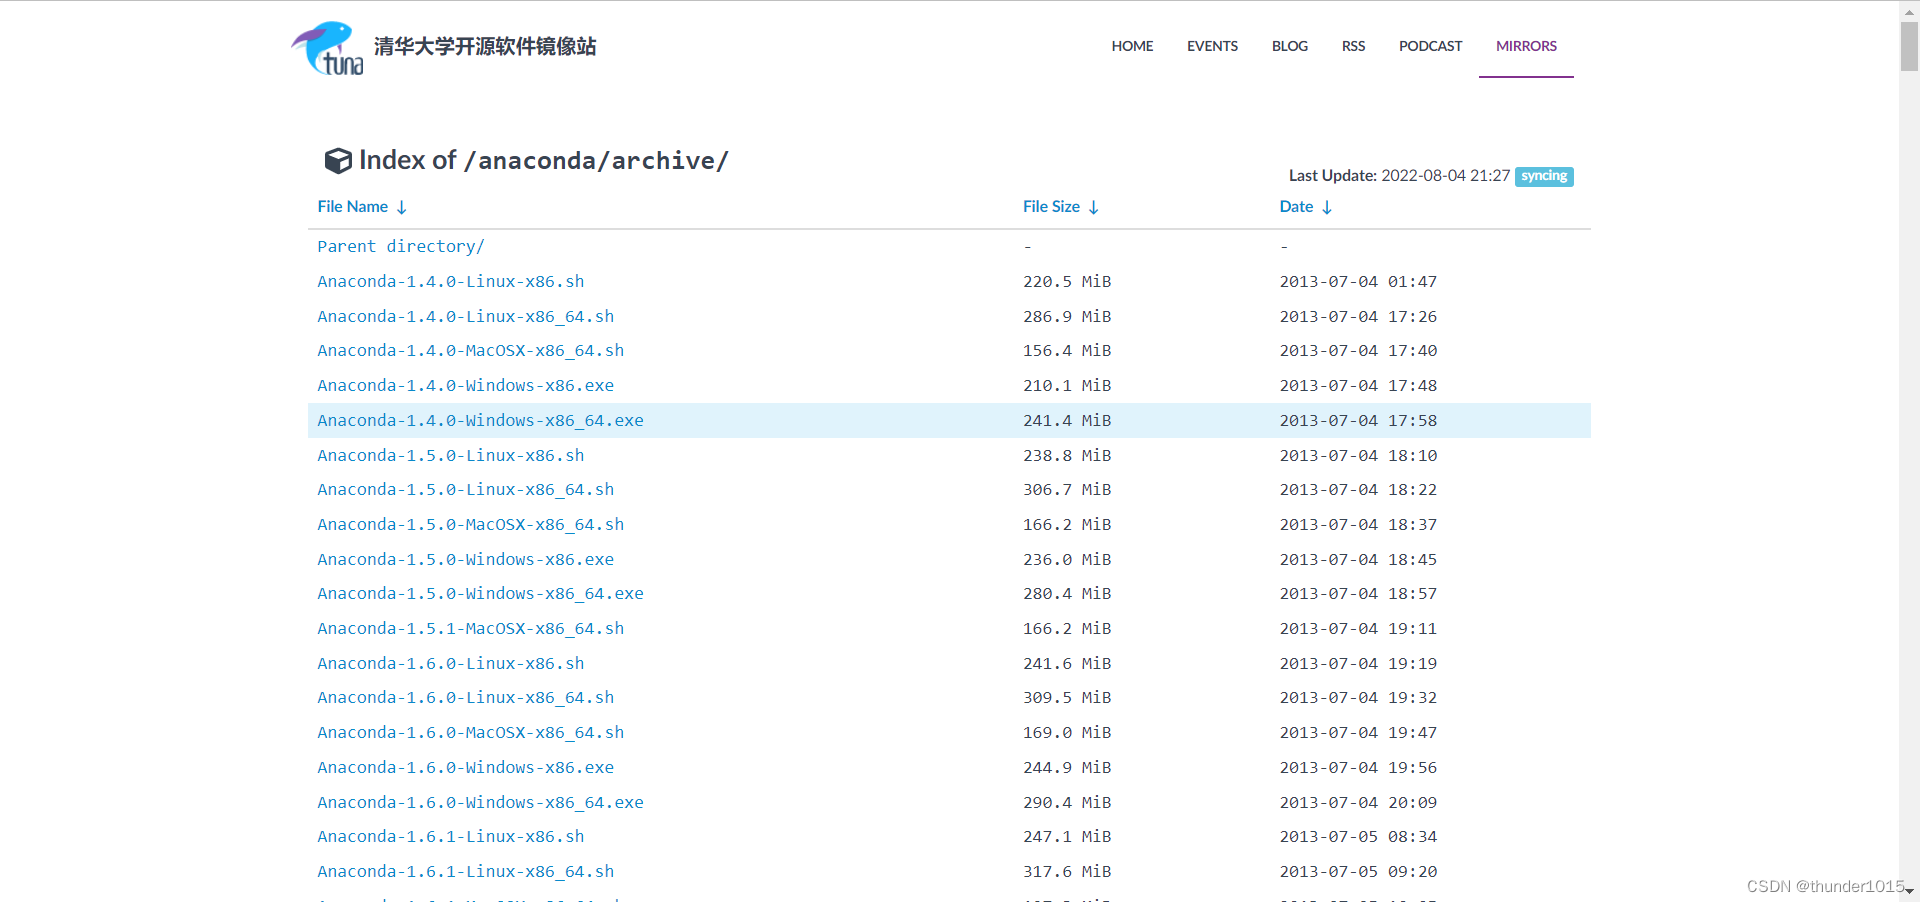Click the 317.6 MiB size cell
The width and height of the screenshot is (1920, 902).
(1067, 872)
